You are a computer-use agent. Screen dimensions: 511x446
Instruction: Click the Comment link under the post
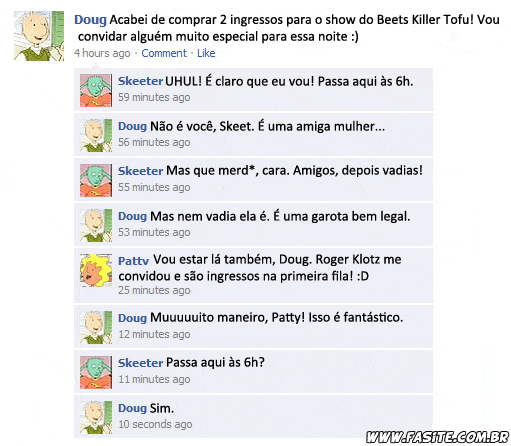(x=164, y=53)
